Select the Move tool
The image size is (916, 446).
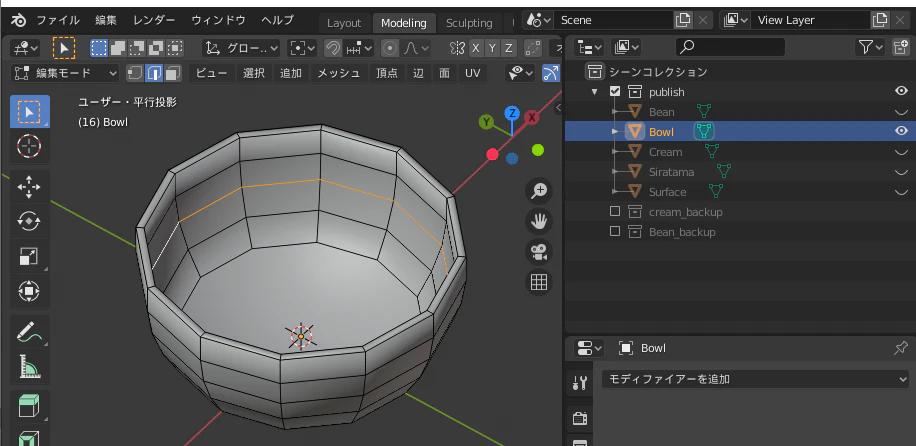29,187
